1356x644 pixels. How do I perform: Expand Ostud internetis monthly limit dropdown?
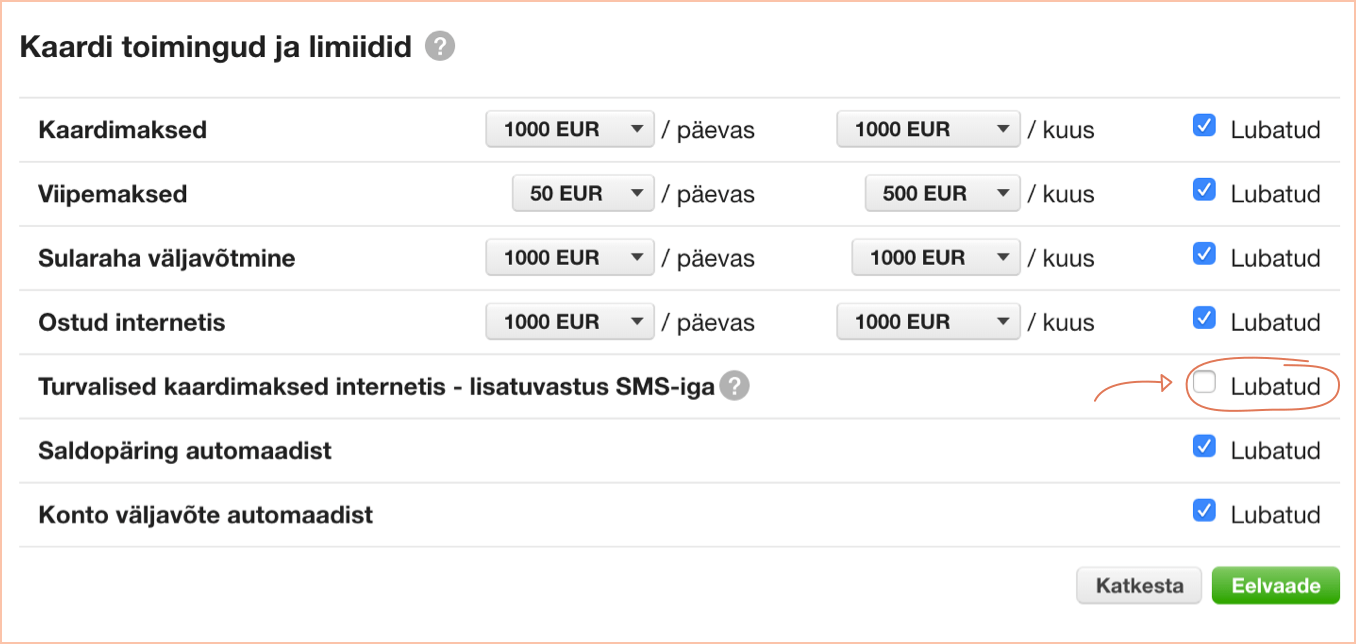tap(928, 321)
